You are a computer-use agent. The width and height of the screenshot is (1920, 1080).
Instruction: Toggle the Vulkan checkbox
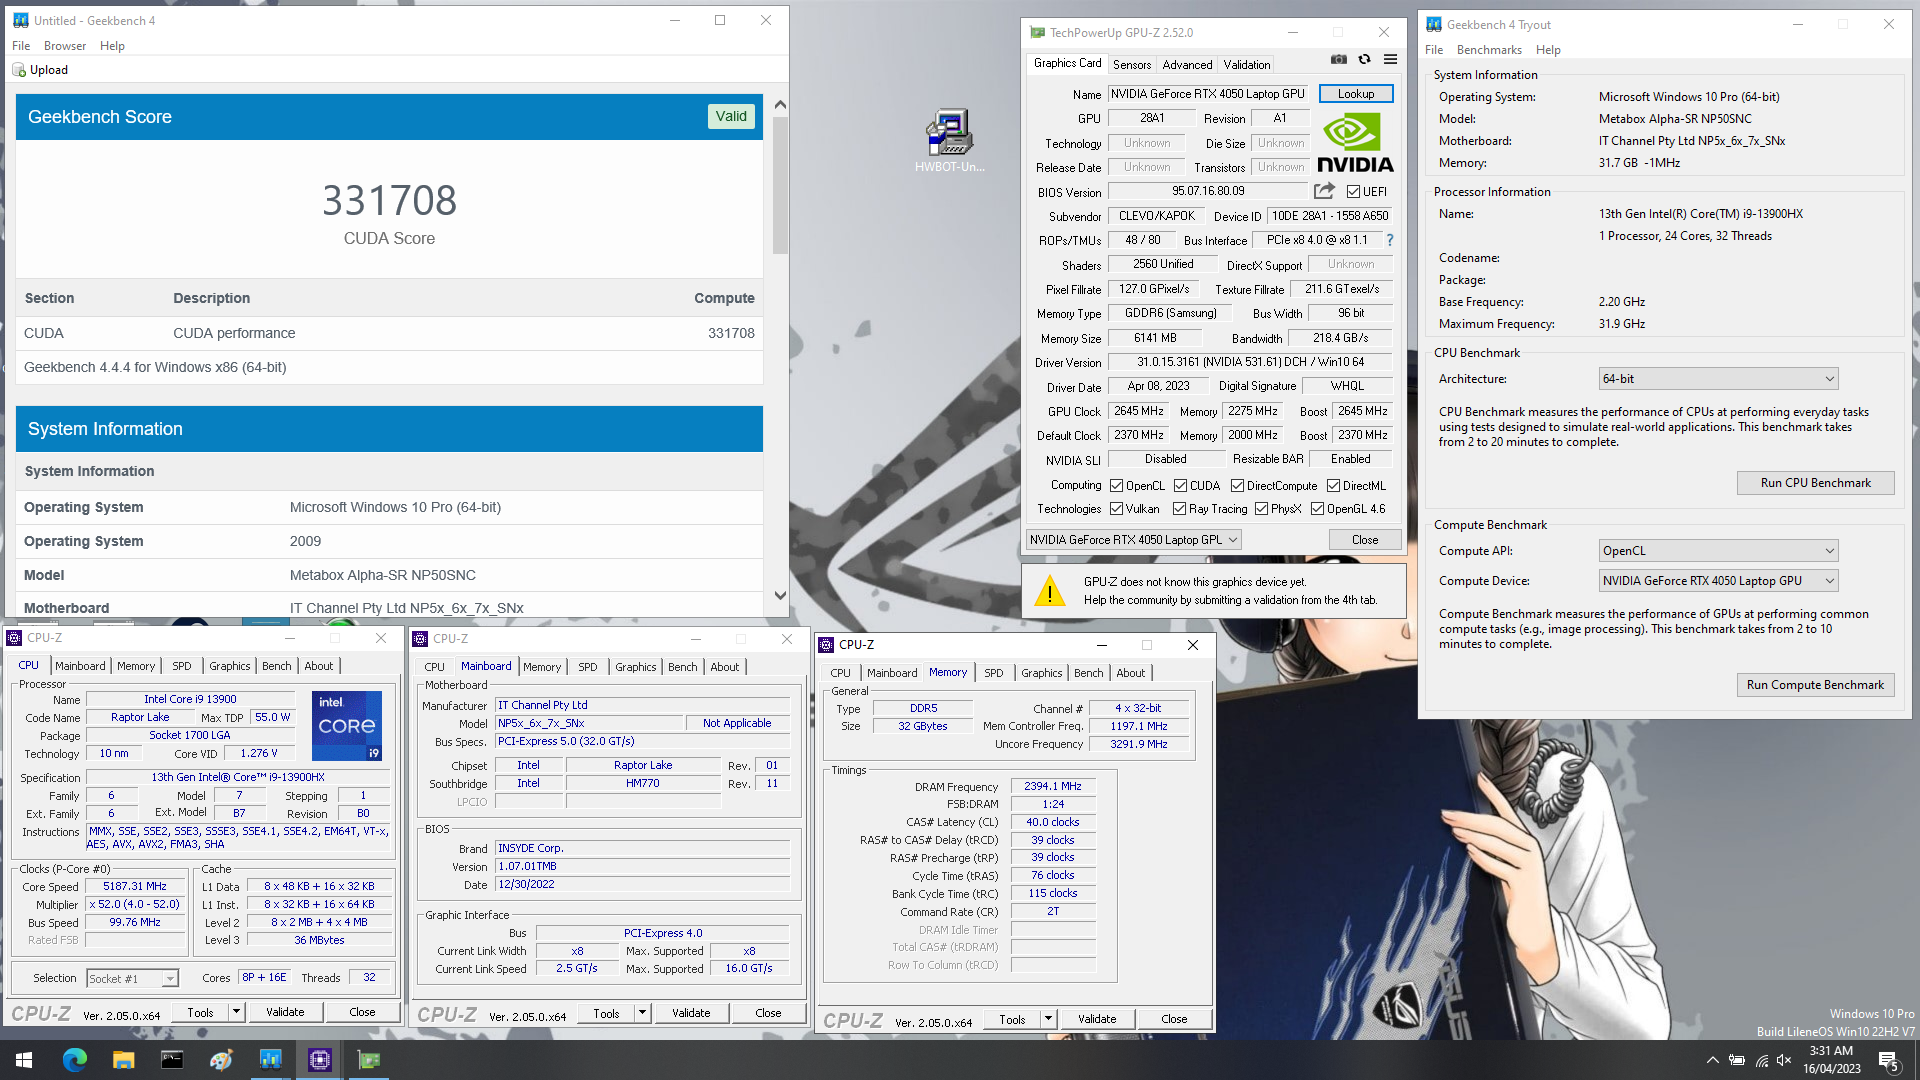tap(1116, 509)
